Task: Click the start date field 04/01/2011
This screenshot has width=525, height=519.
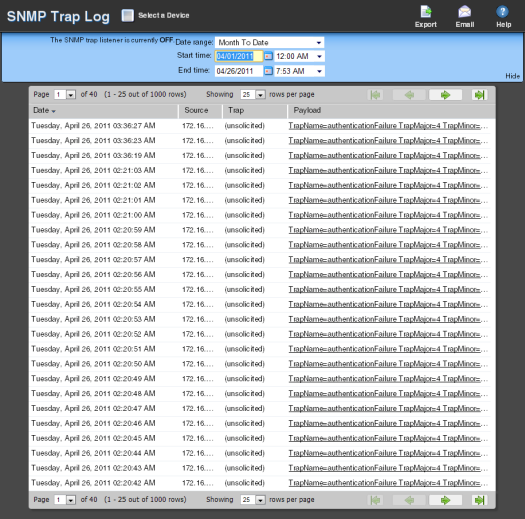Action: point(238,56)
